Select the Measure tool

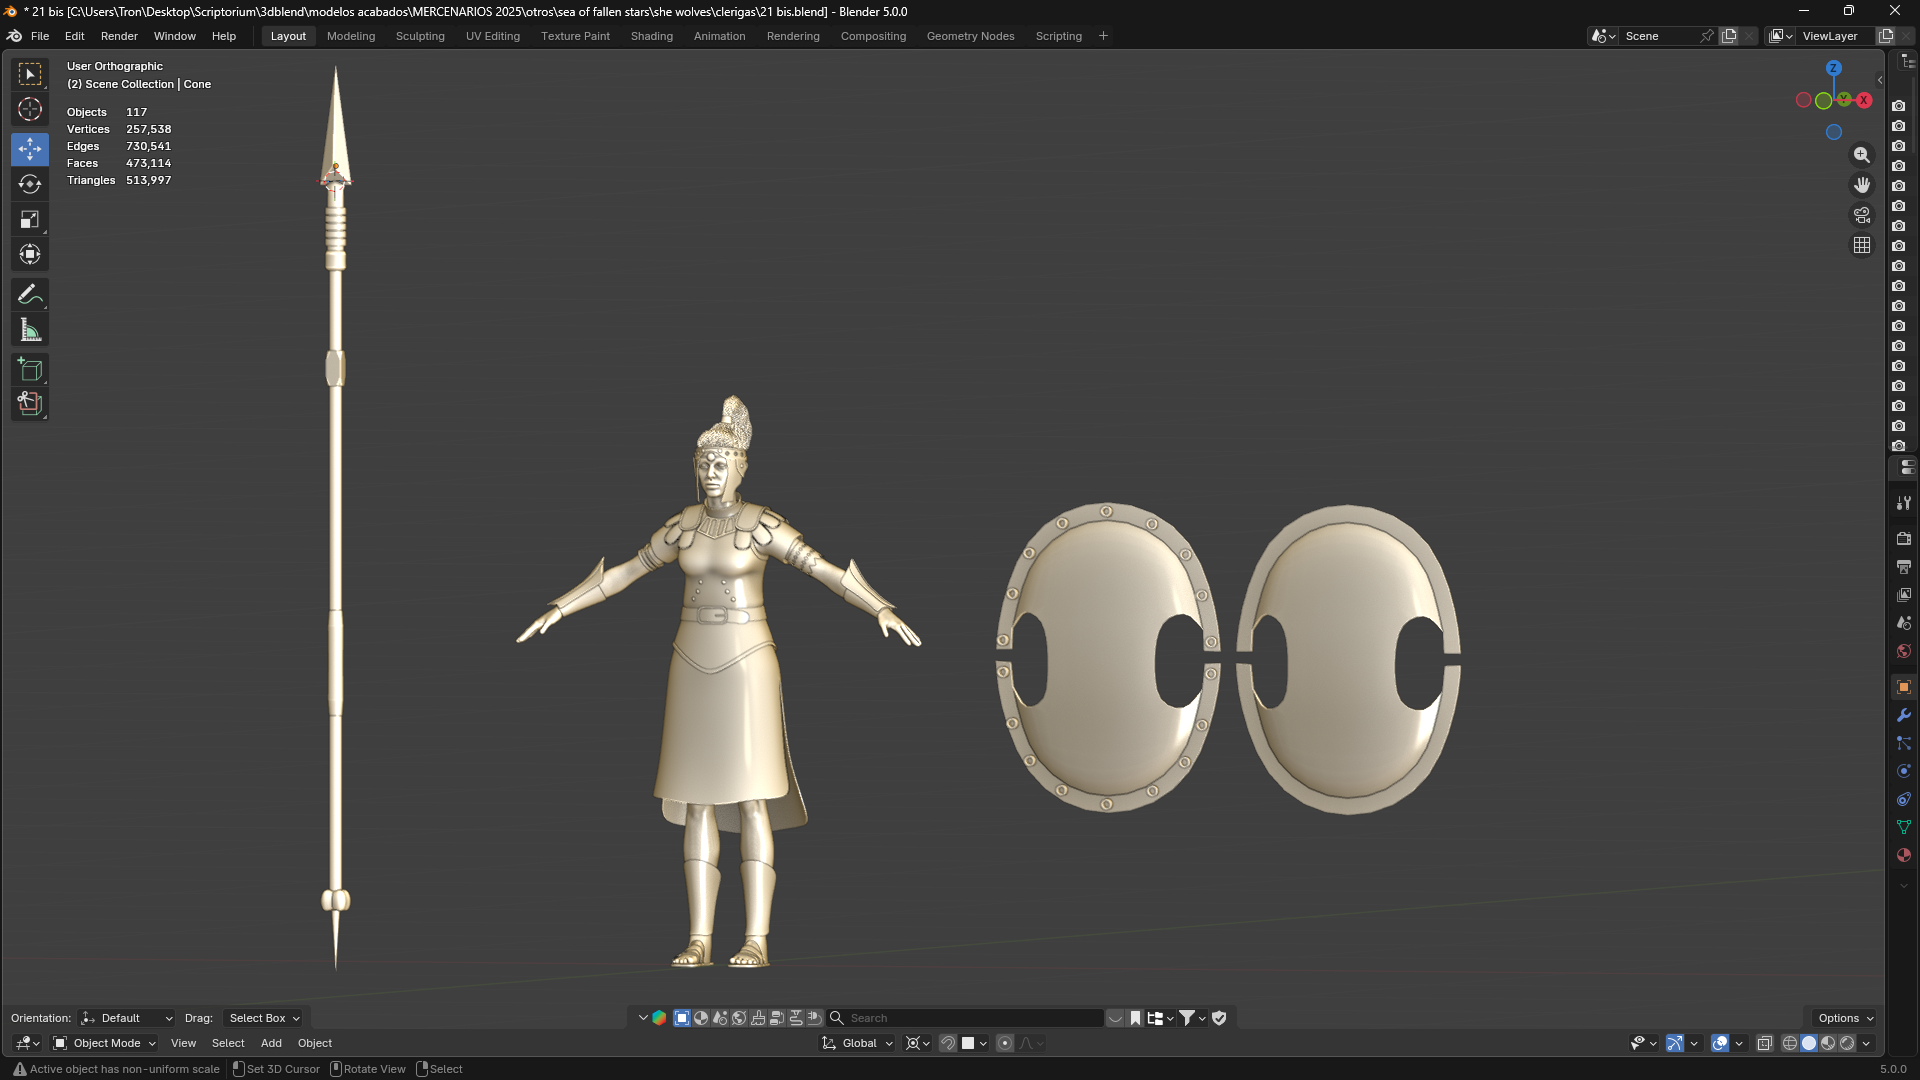coord(30,330)
